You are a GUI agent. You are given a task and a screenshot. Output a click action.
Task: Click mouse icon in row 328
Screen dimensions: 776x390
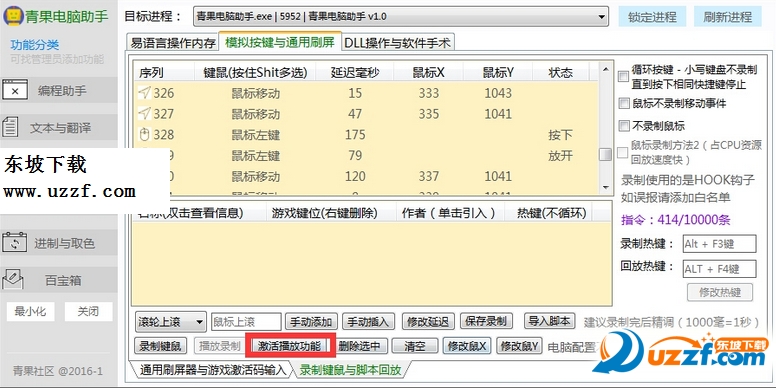click(145, 134)
